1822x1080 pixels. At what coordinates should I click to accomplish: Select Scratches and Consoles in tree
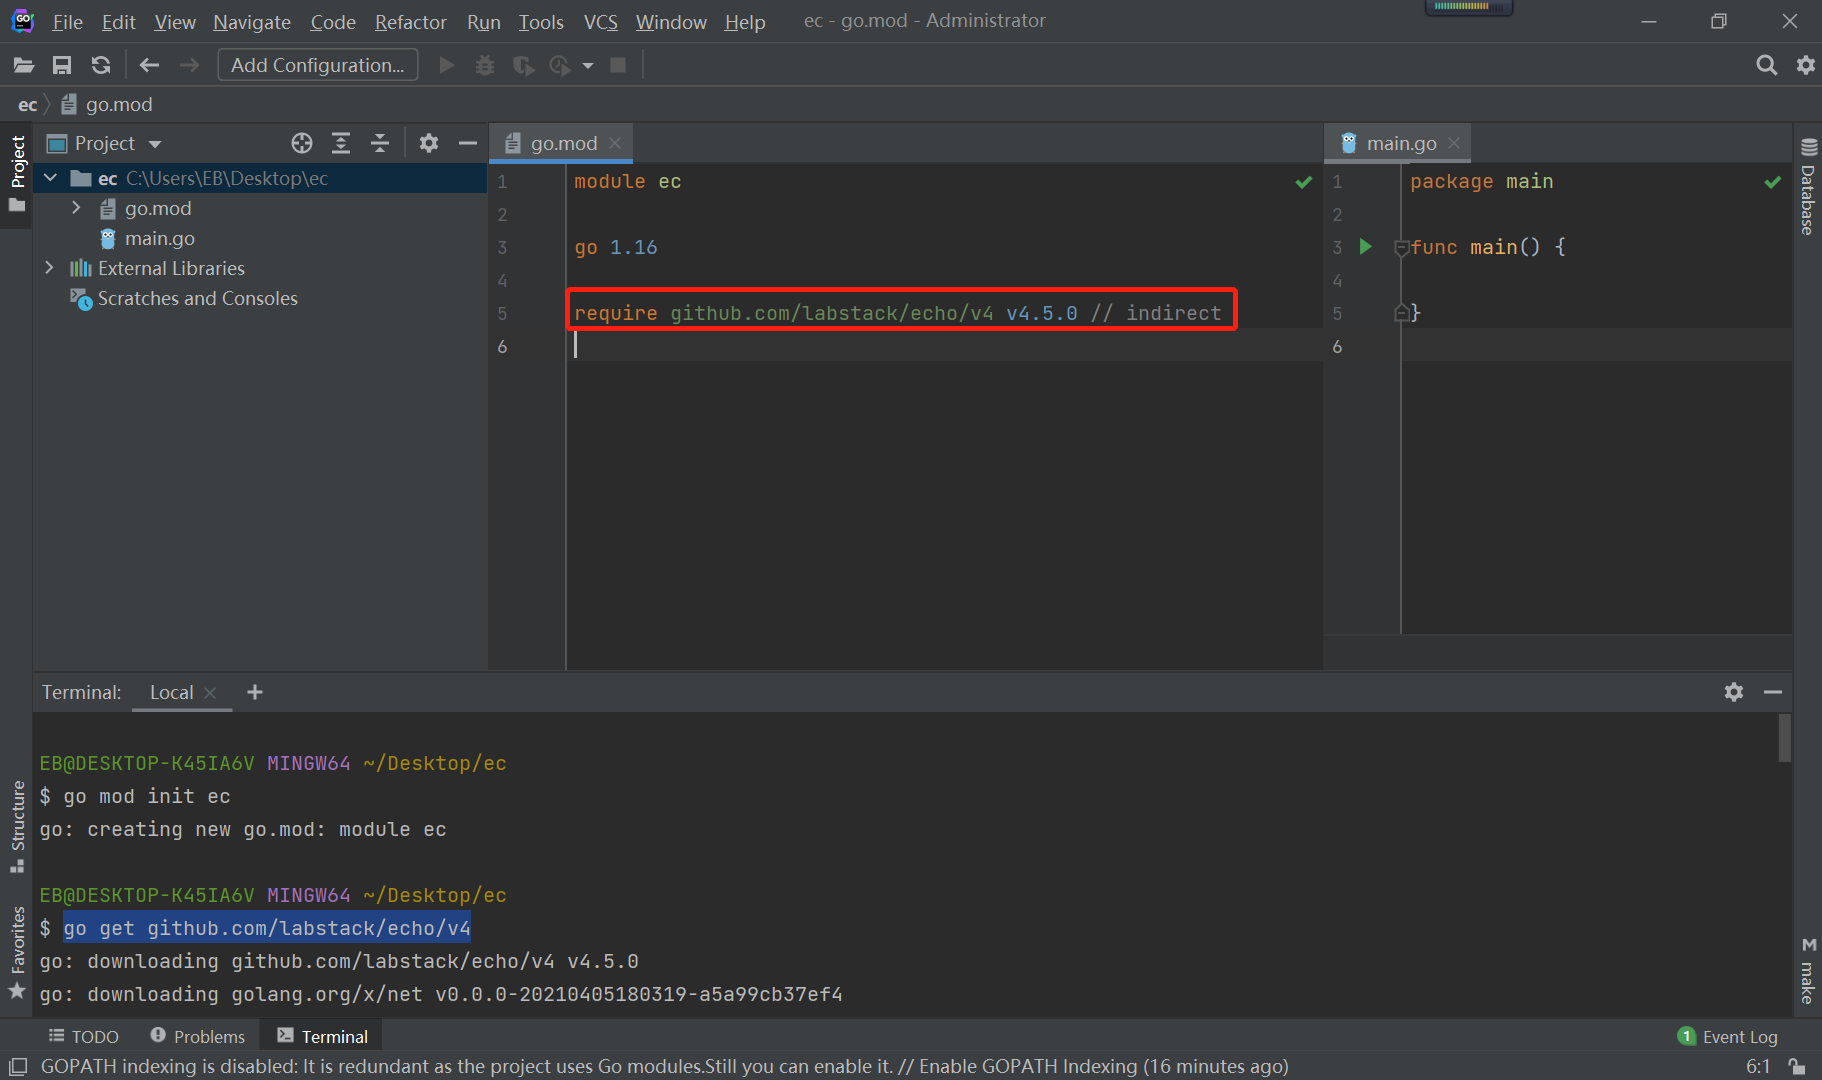[198, 298]
